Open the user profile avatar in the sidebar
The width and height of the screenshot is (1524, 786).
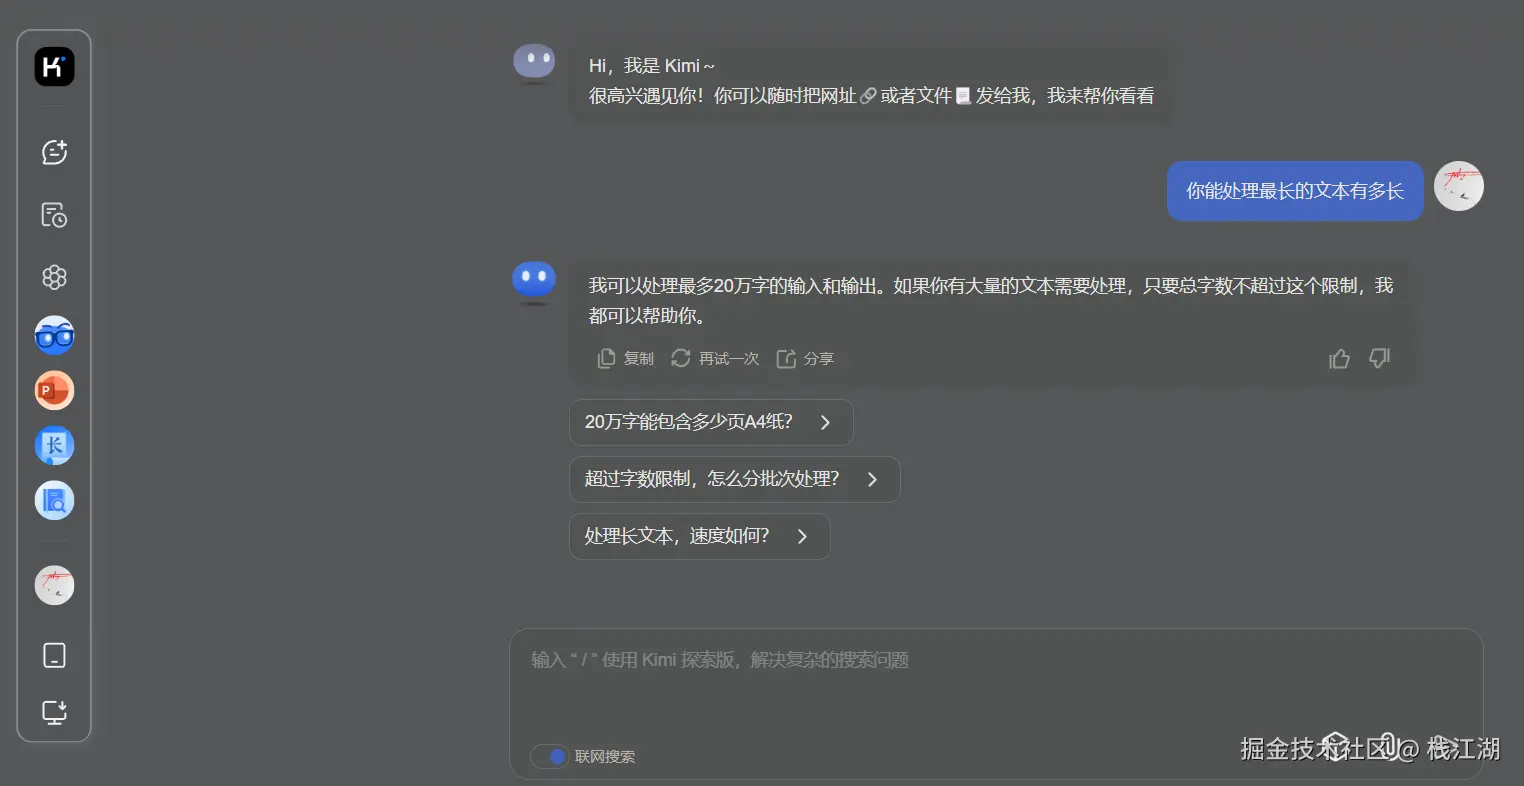point(54,585)
